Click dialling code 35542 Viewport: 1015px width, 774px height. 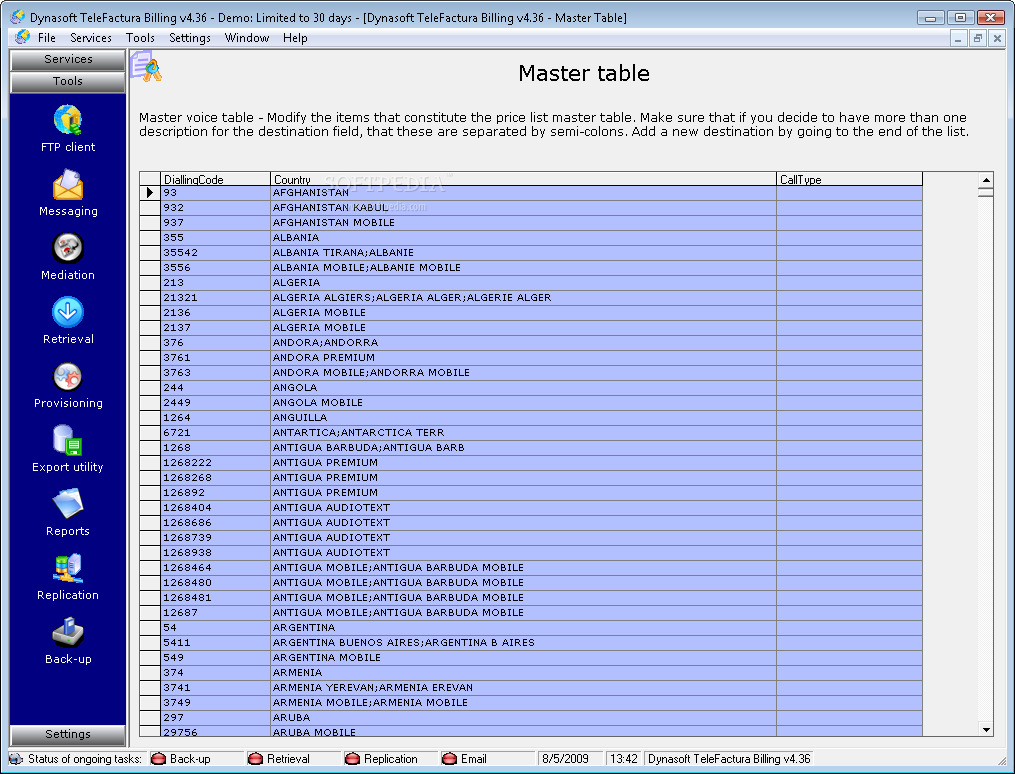point(215,252)
